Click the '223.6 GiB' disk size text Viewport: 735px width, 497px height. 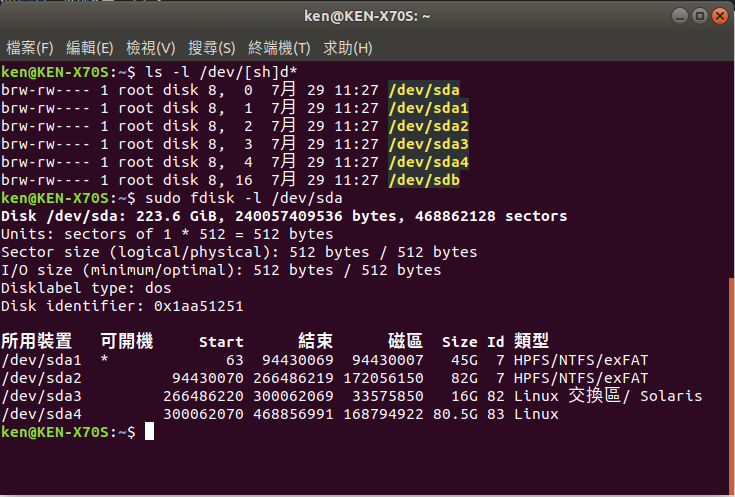[x=176, y=216]
